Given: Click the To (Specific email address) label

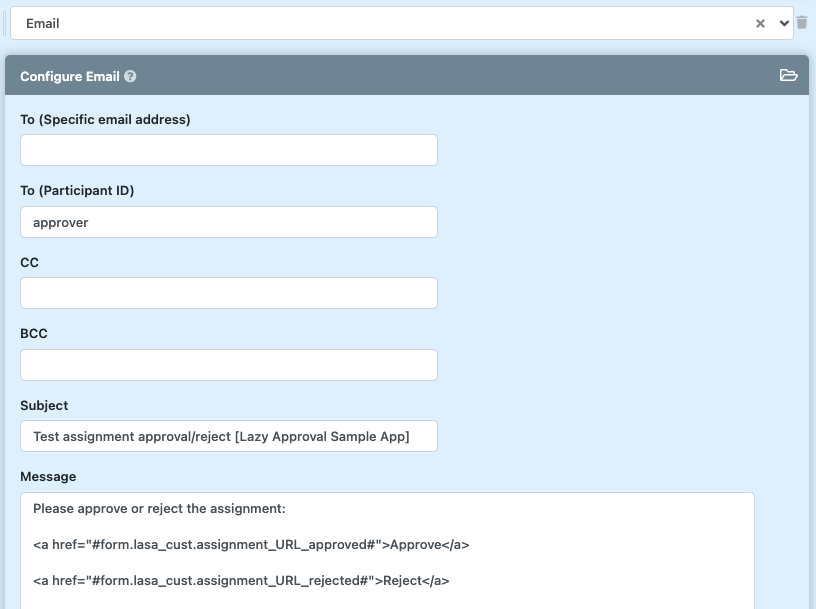Looking at the screenshot, I should (x=105, y=119).
